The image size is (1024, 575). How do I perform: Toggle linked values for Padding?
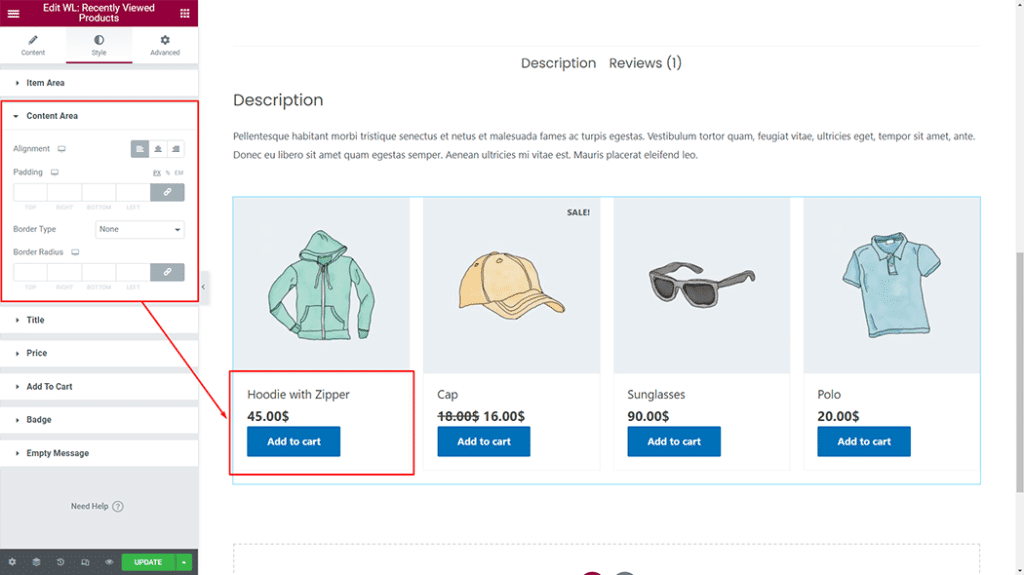tap(167, 192)
